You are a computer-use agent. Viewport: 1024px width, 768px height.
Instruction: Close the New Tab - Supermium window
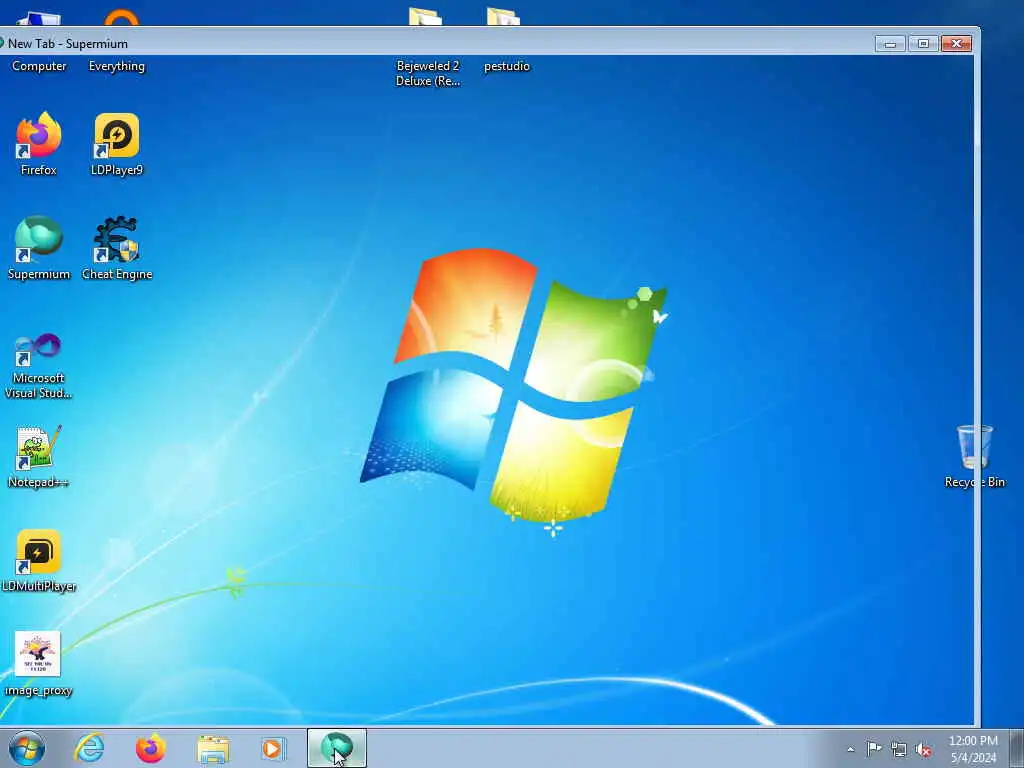point(956,44)
